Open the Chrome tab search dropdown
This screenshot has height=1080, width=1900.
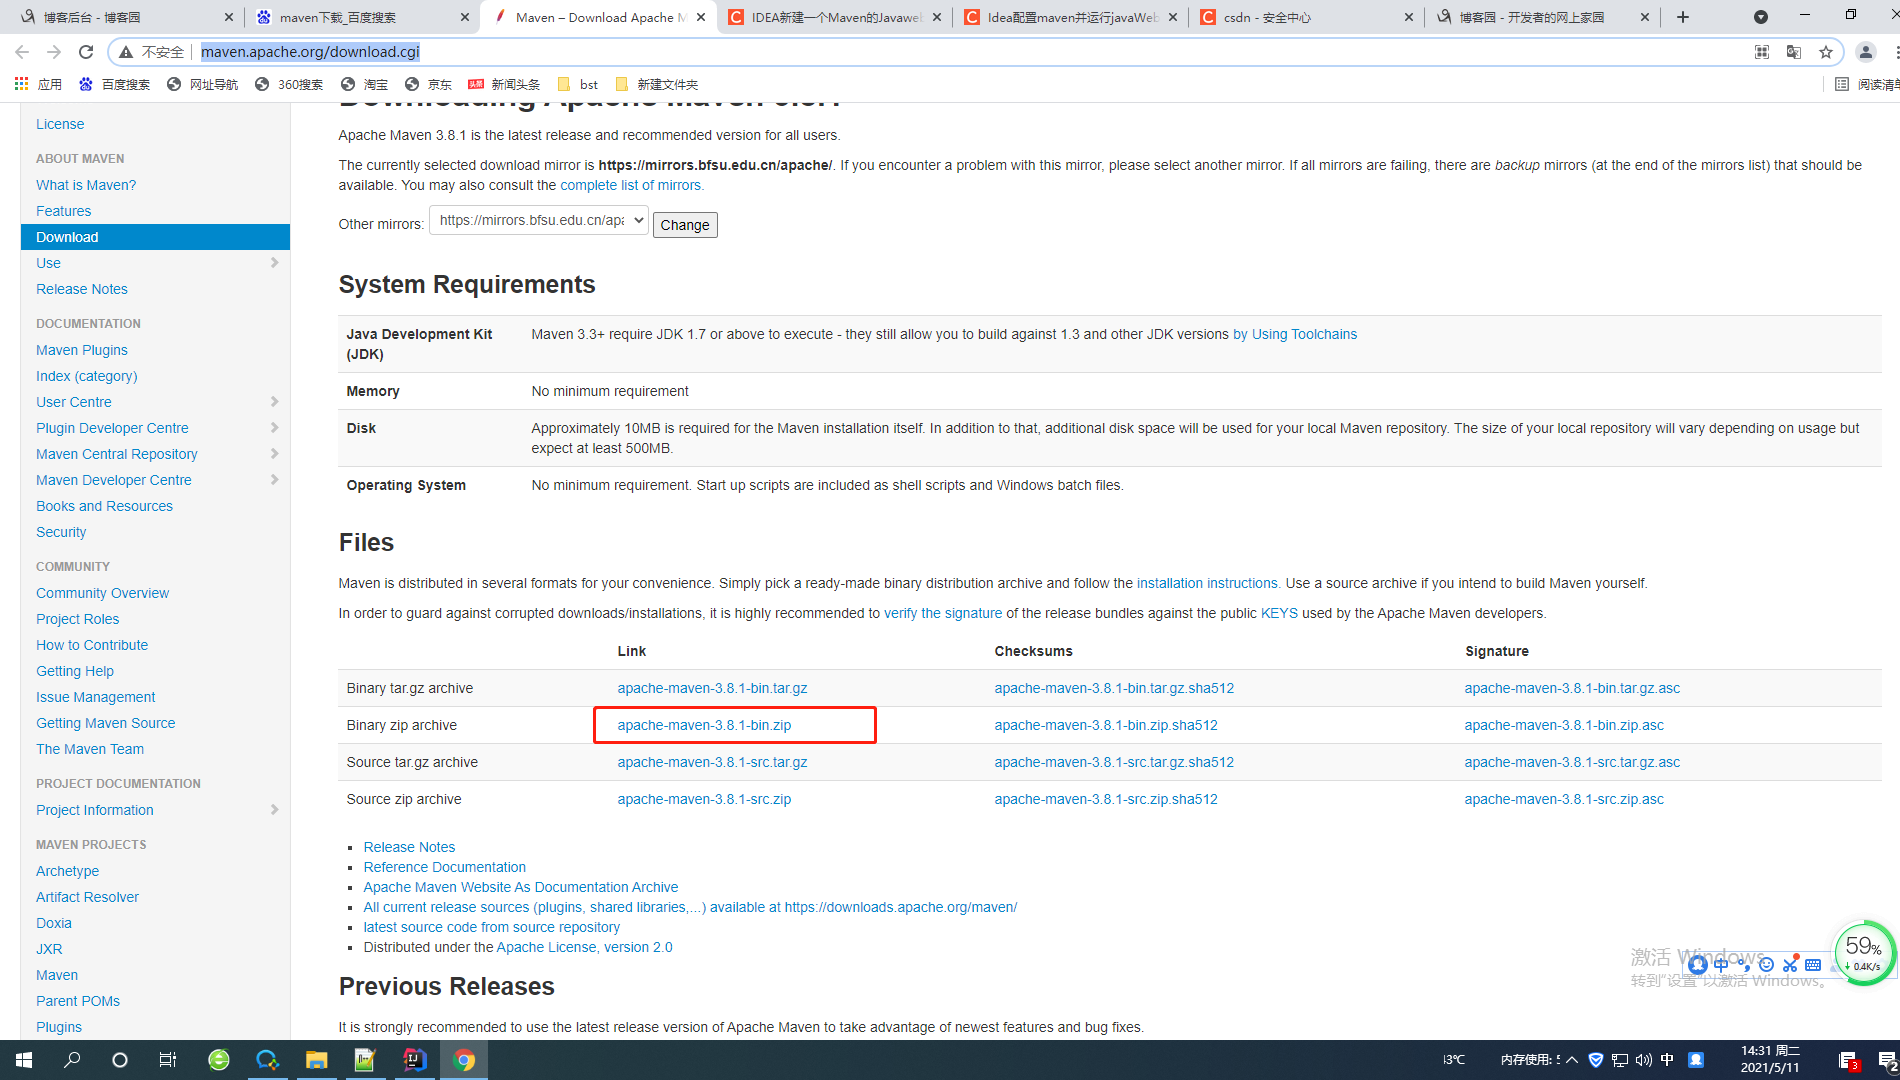click(1761, 17)
